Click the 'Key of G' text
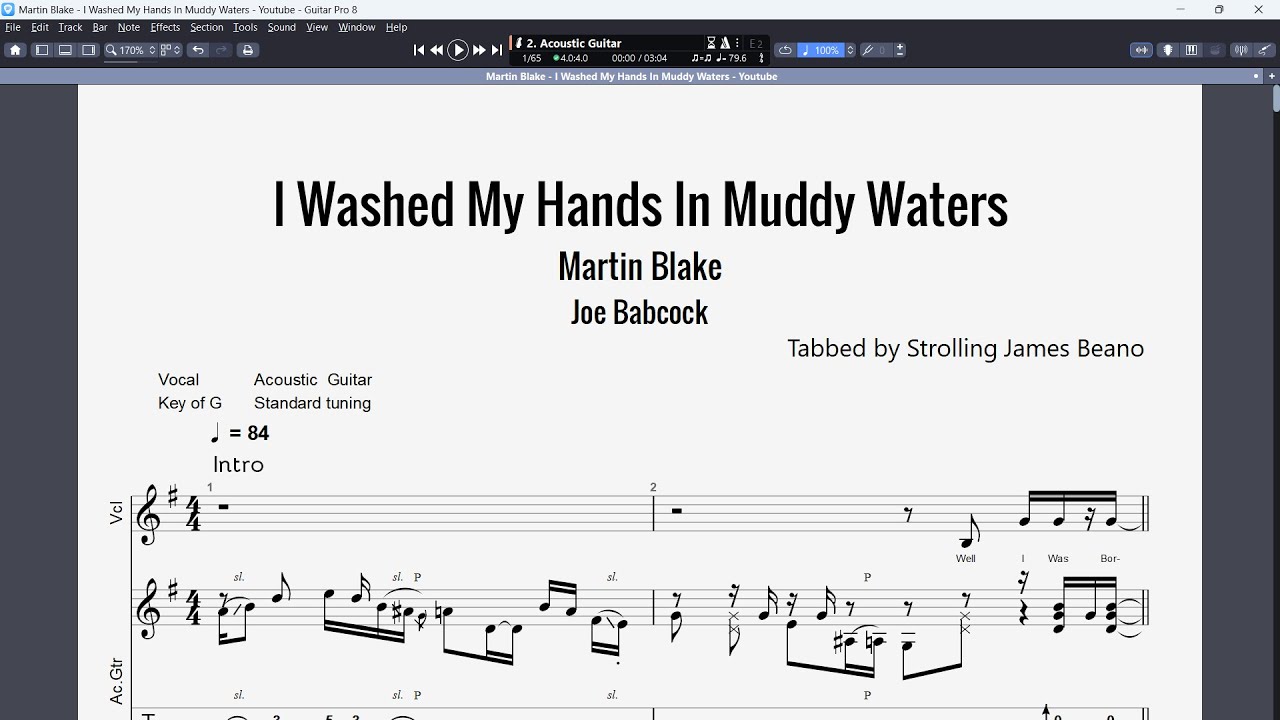The image size is (1280, 720). [190, 403]
